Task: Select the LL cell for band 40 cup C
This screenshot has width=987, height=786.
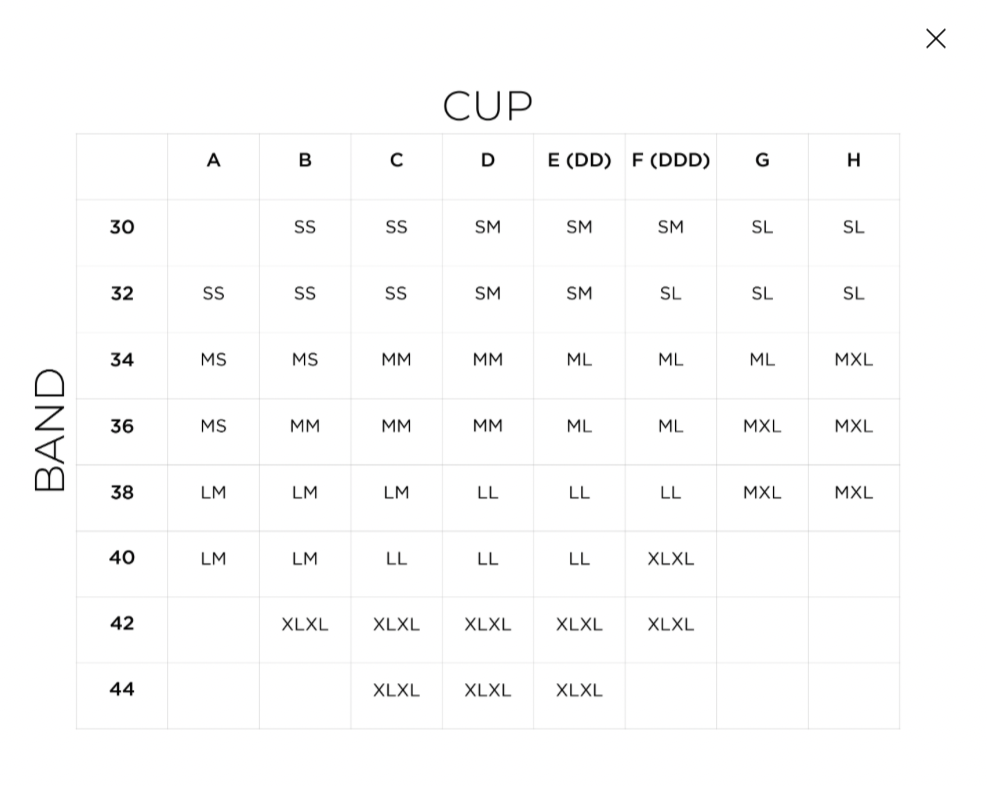Action: coord(396,558)
